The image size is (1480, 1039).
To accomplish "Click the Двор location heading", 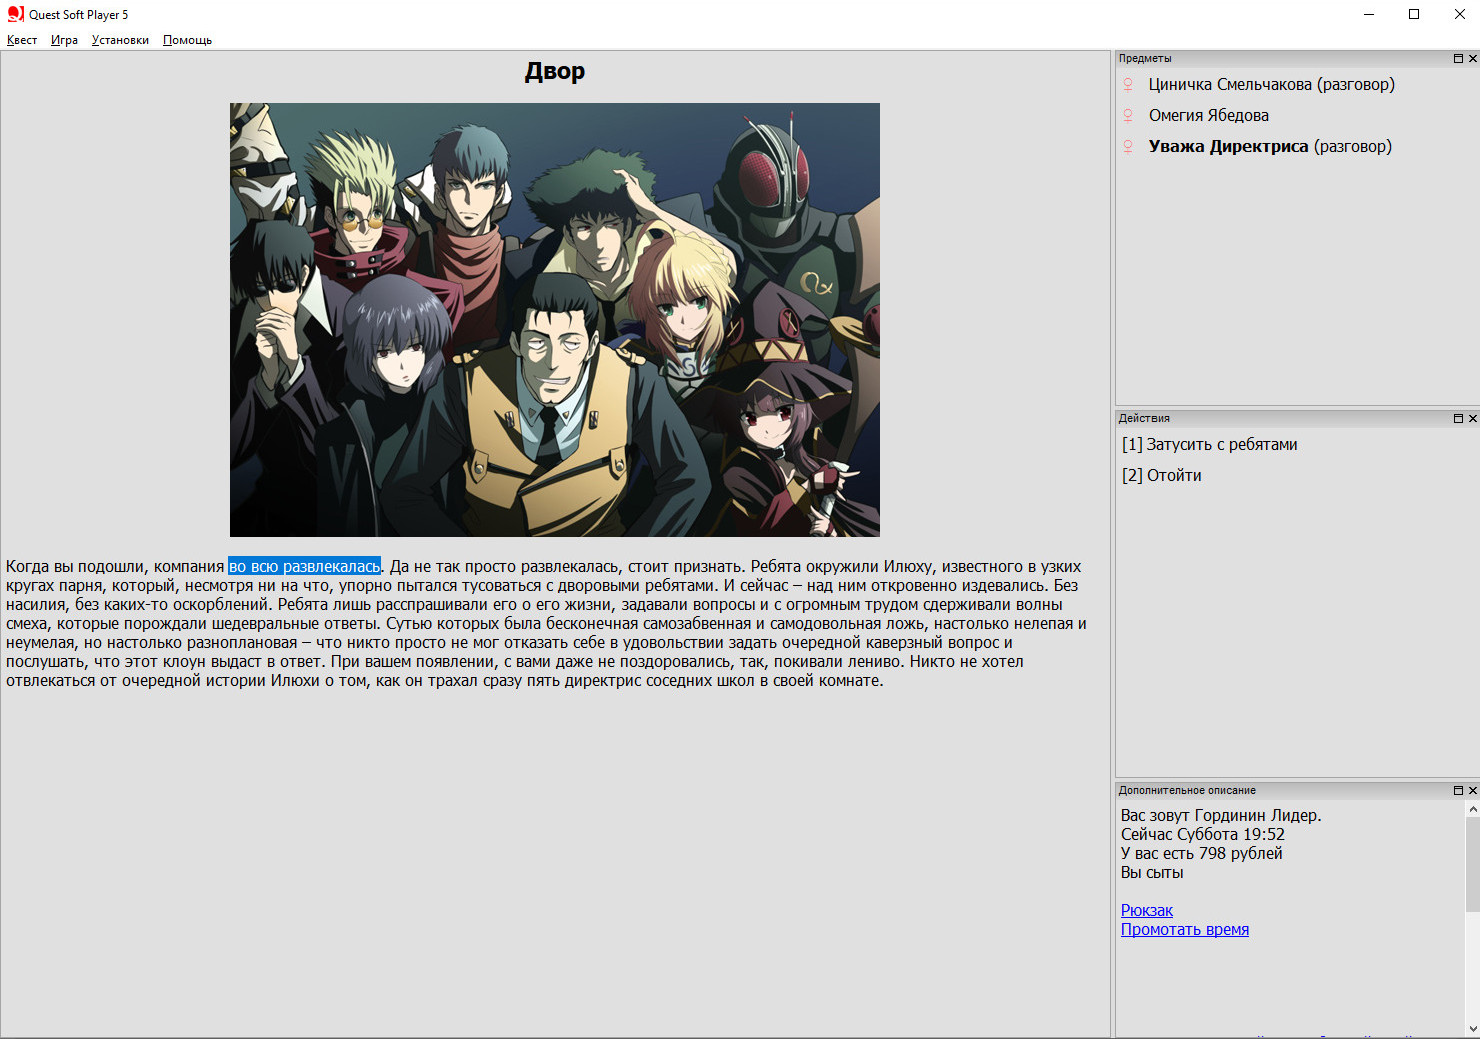I will (555, 72).
